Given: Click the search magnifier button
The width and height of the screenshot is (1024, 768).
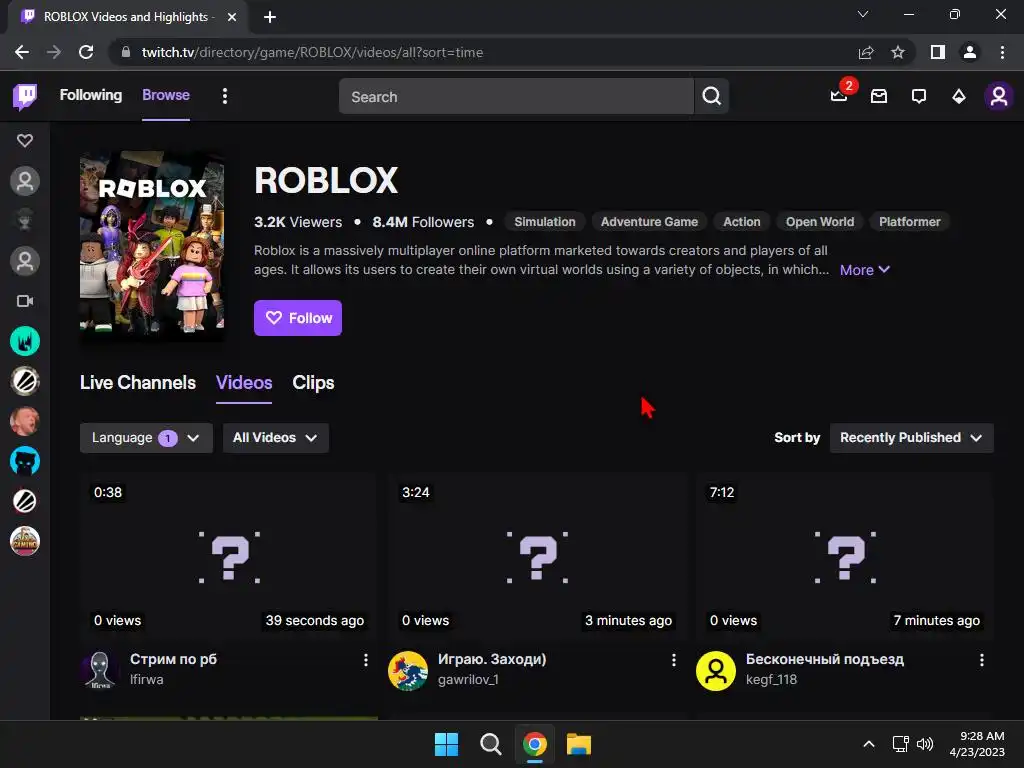Looking at the screenshot, I should (712, 97).
